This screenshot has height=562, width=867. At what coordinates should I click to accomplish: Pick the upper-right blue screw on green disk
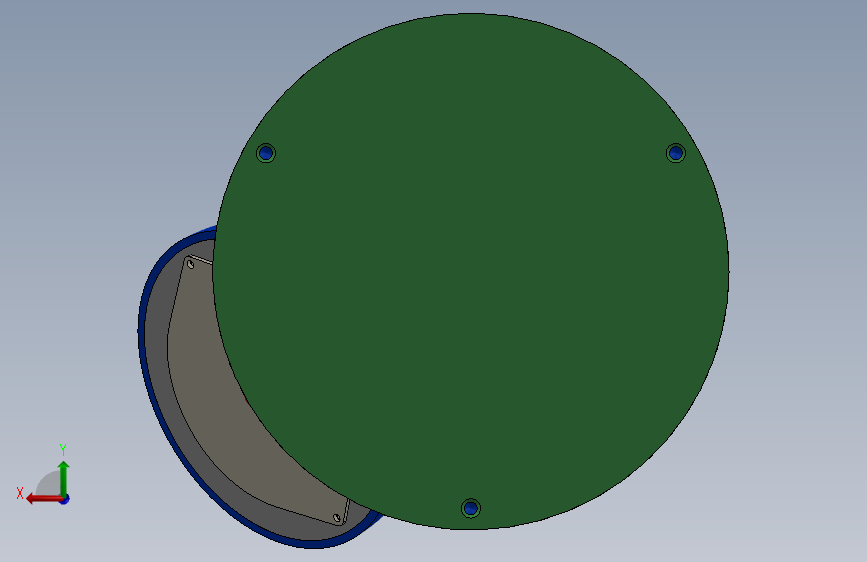[676, 153]
